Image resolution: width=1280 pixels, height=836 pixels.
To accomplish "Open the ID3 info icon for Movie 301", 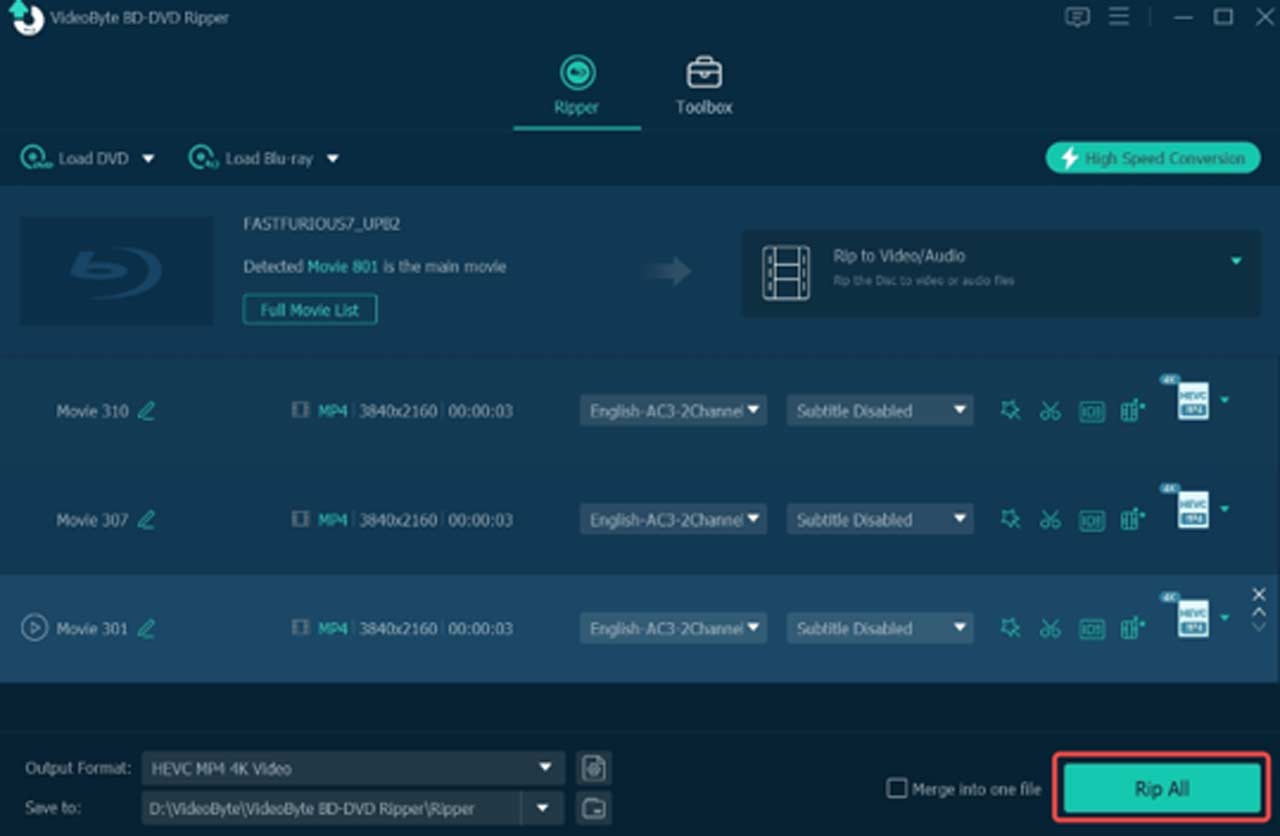I will [x=1091, y=629].
